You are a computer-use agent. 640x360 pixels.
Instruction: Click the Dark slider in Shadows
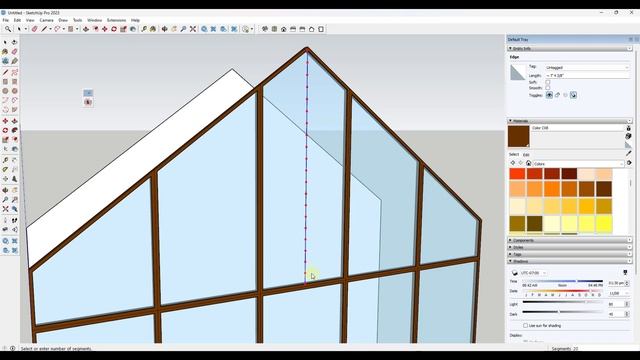(x=562, y=312)
